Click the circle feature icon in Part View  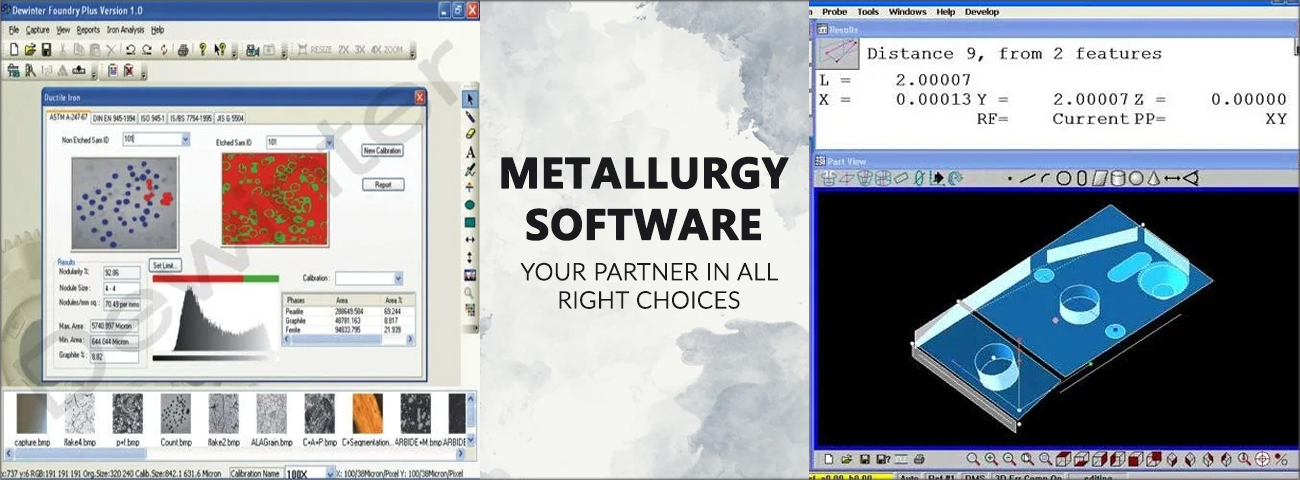tap(1064, 179)
